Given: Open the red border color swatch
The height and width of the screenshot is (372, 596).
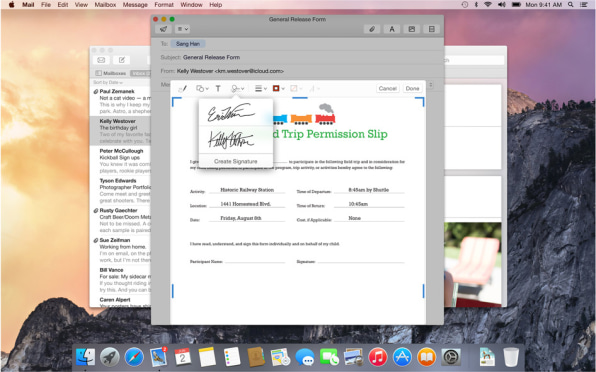Looking at the screenshot, I should click(278, 89).
